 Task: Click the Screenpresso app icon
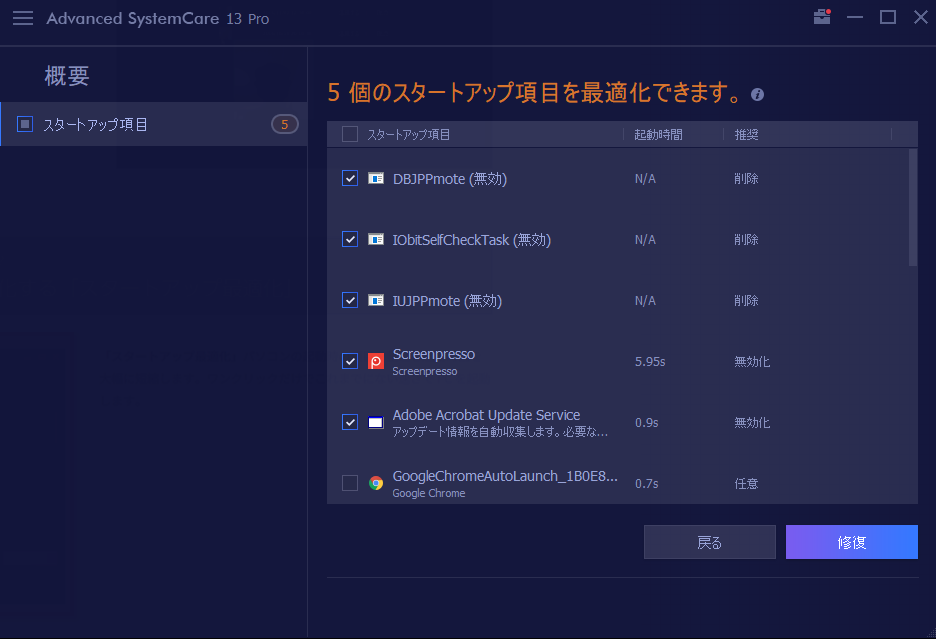pyautogui.click(x=375, y=361)
